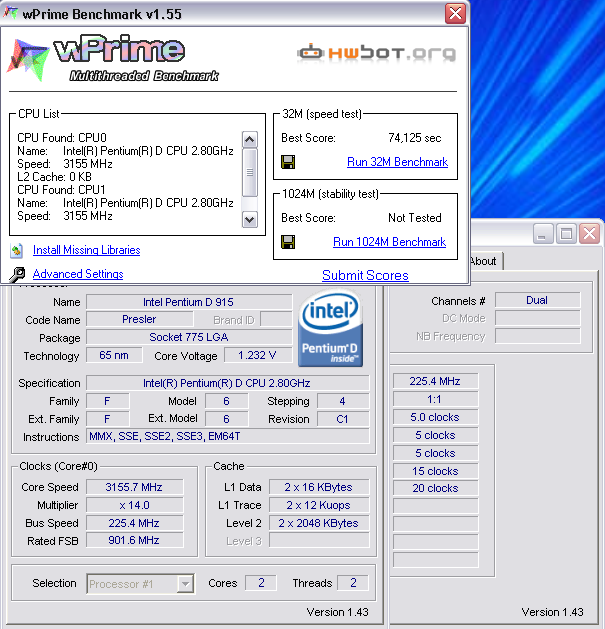Click the 15 clocks timing field
The width and height of the screenshot is (605, 629).
[x=435, y=471]
